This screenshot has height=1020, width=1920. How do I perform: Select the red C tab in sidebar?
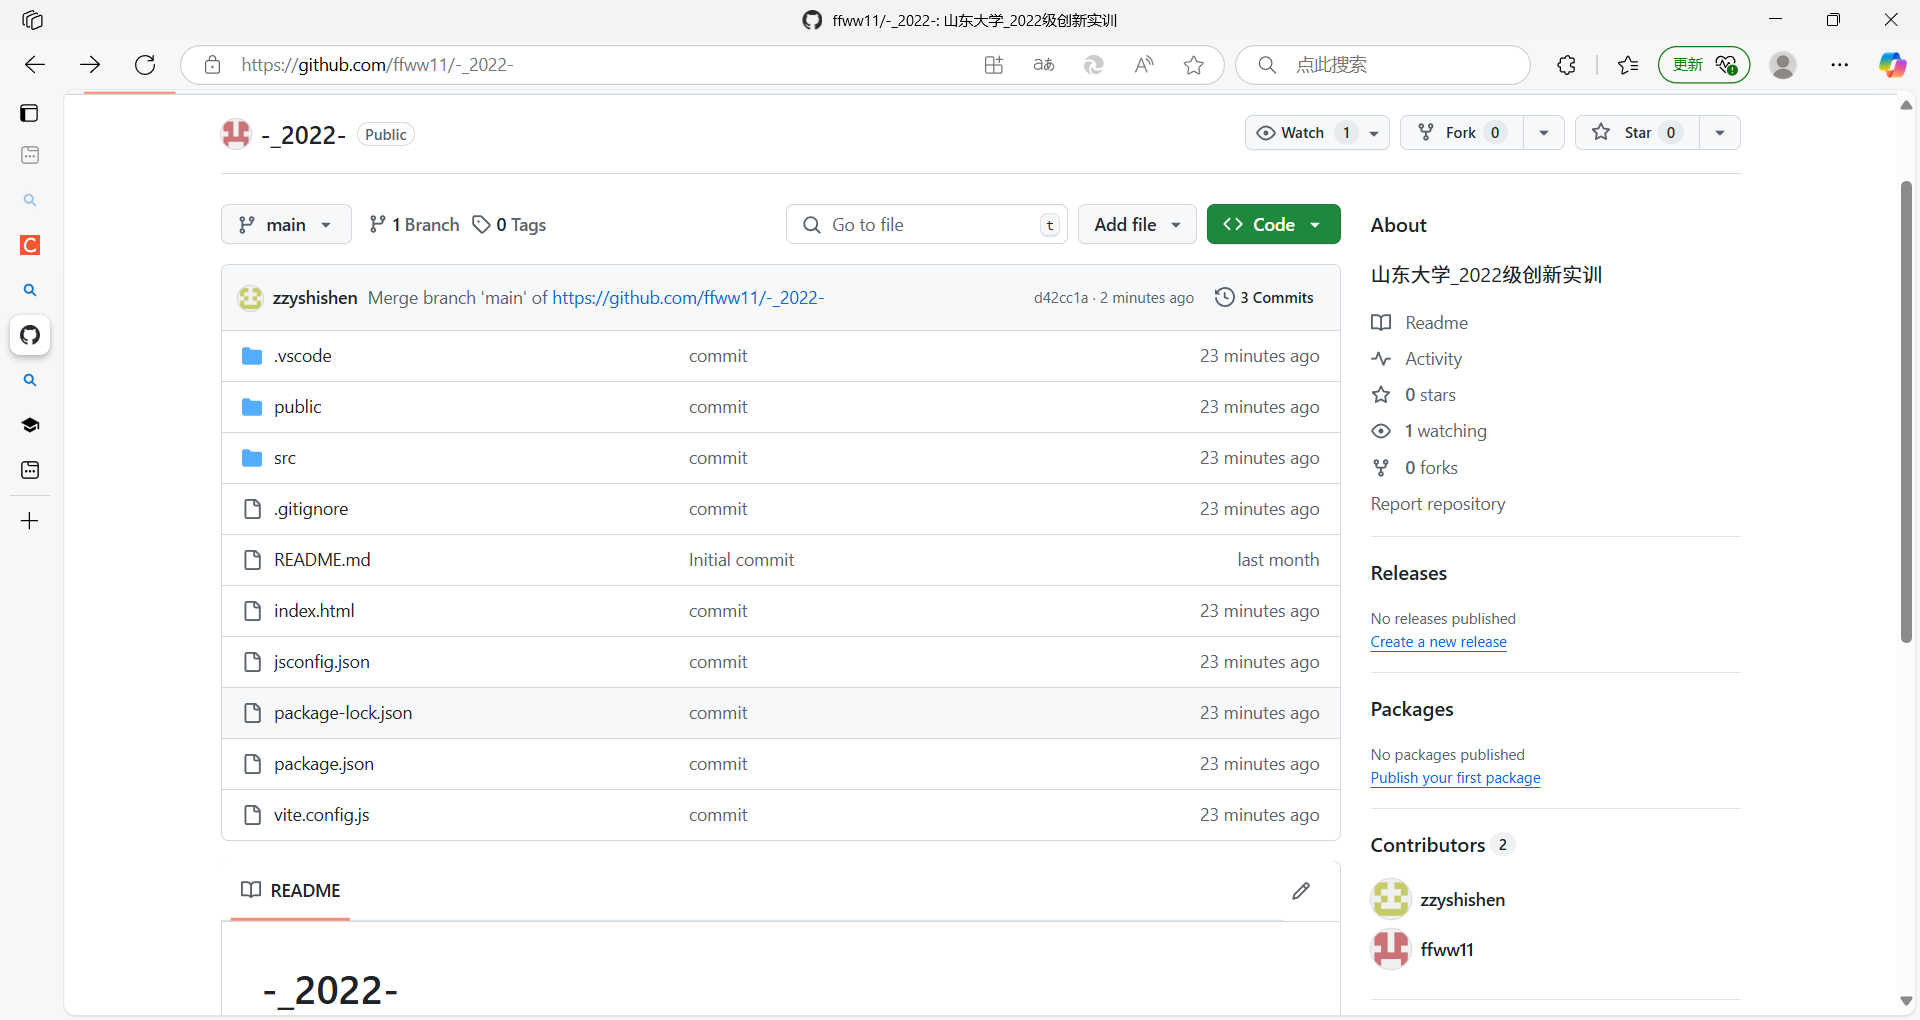tap(30, 245)
